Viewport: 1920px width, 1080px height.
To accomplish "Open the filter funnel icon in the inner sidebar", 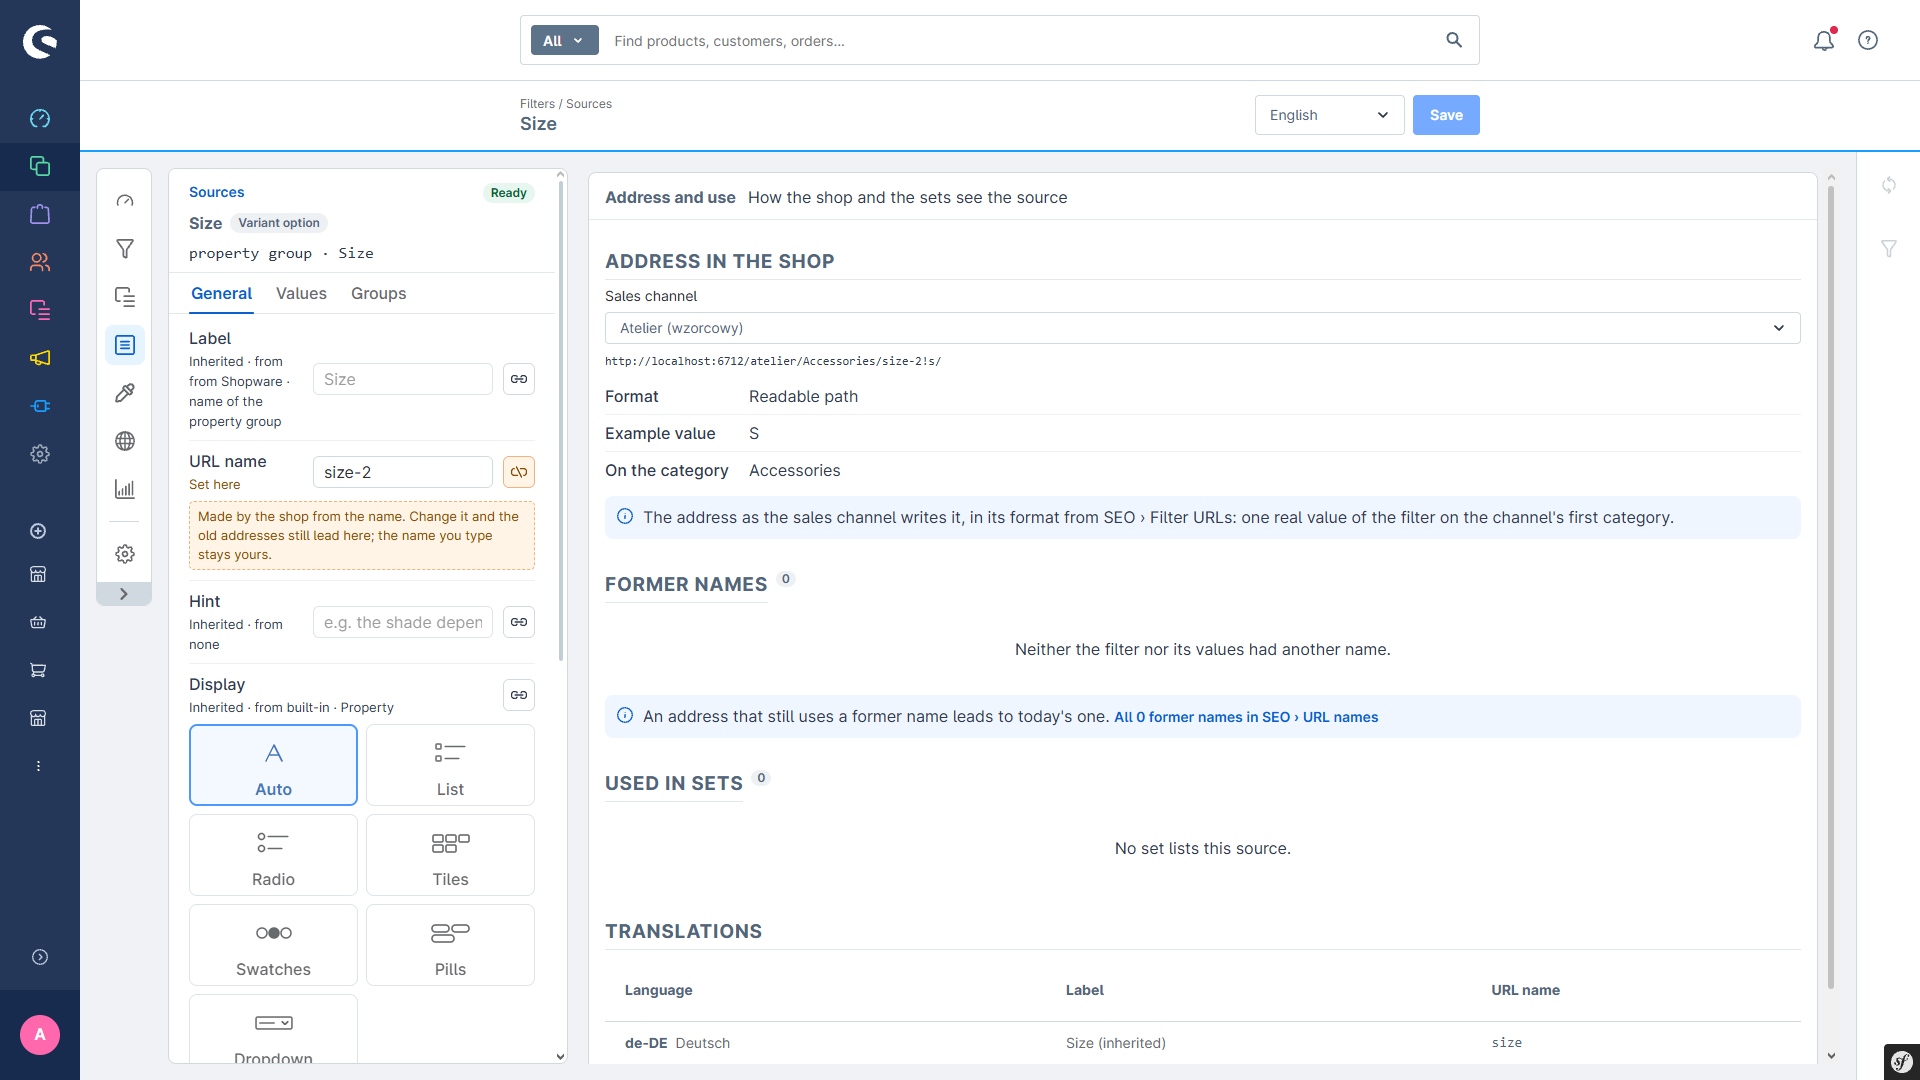I will 125,249.
